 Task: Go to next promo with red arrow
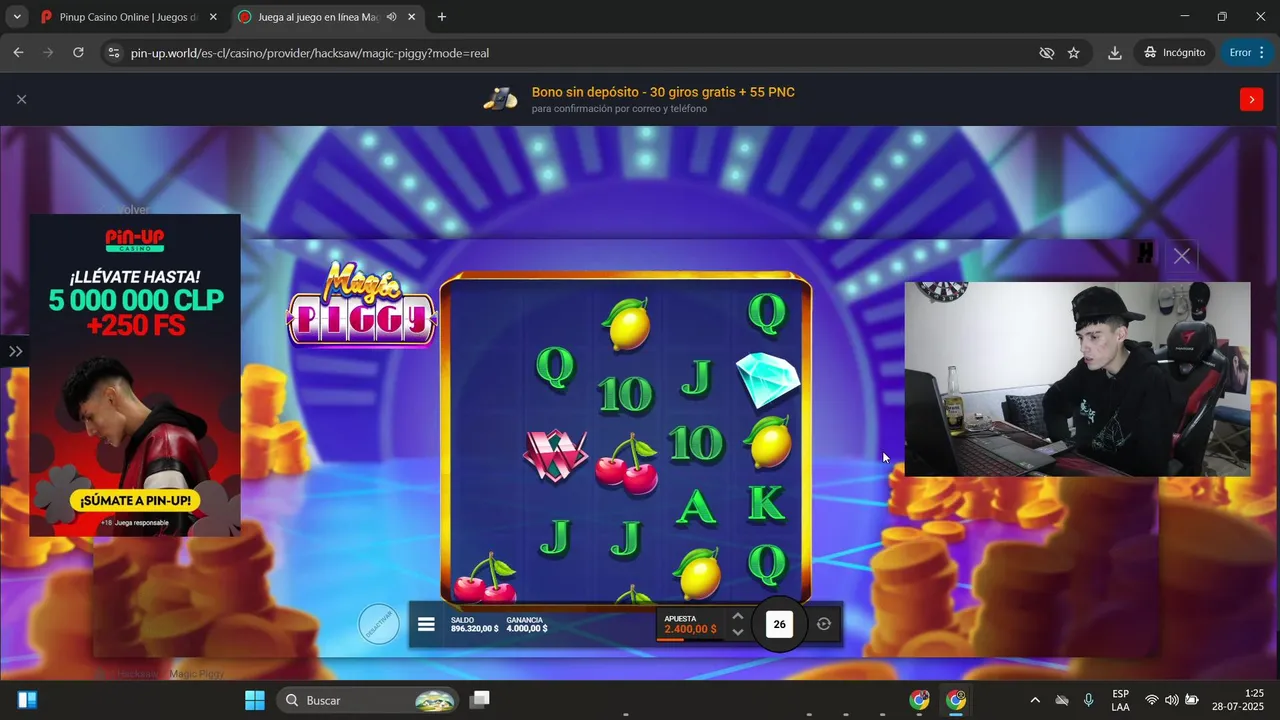(x=1251, y=99)
